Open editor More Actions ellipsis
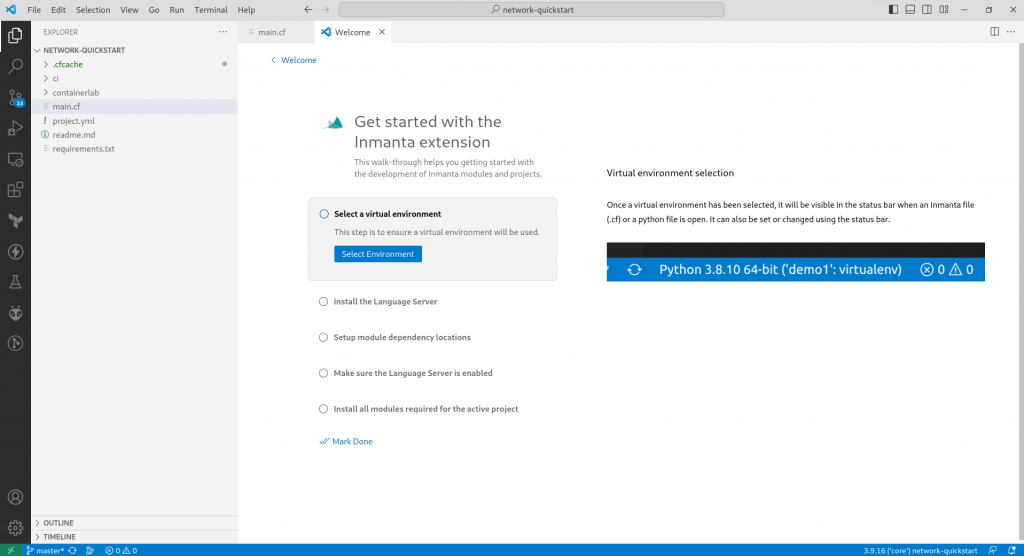The image size is (1024, 556). tap(1011, 32)
